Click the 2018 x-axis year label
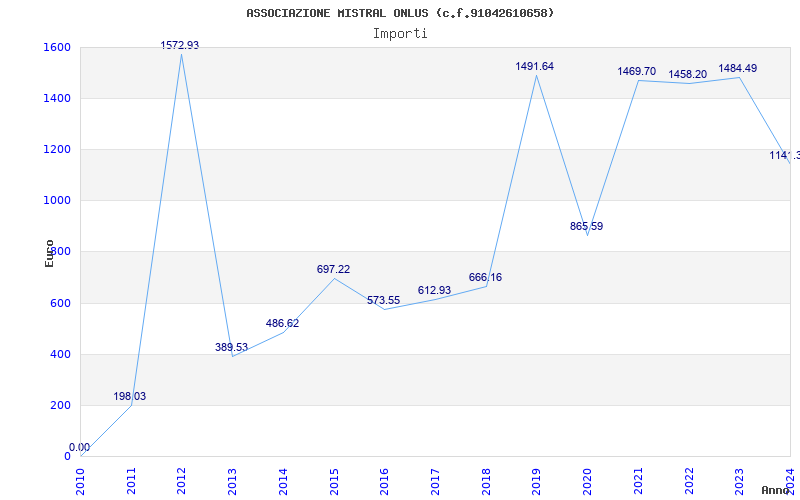This screenshot has width=800, height=500. pos(486,482)
